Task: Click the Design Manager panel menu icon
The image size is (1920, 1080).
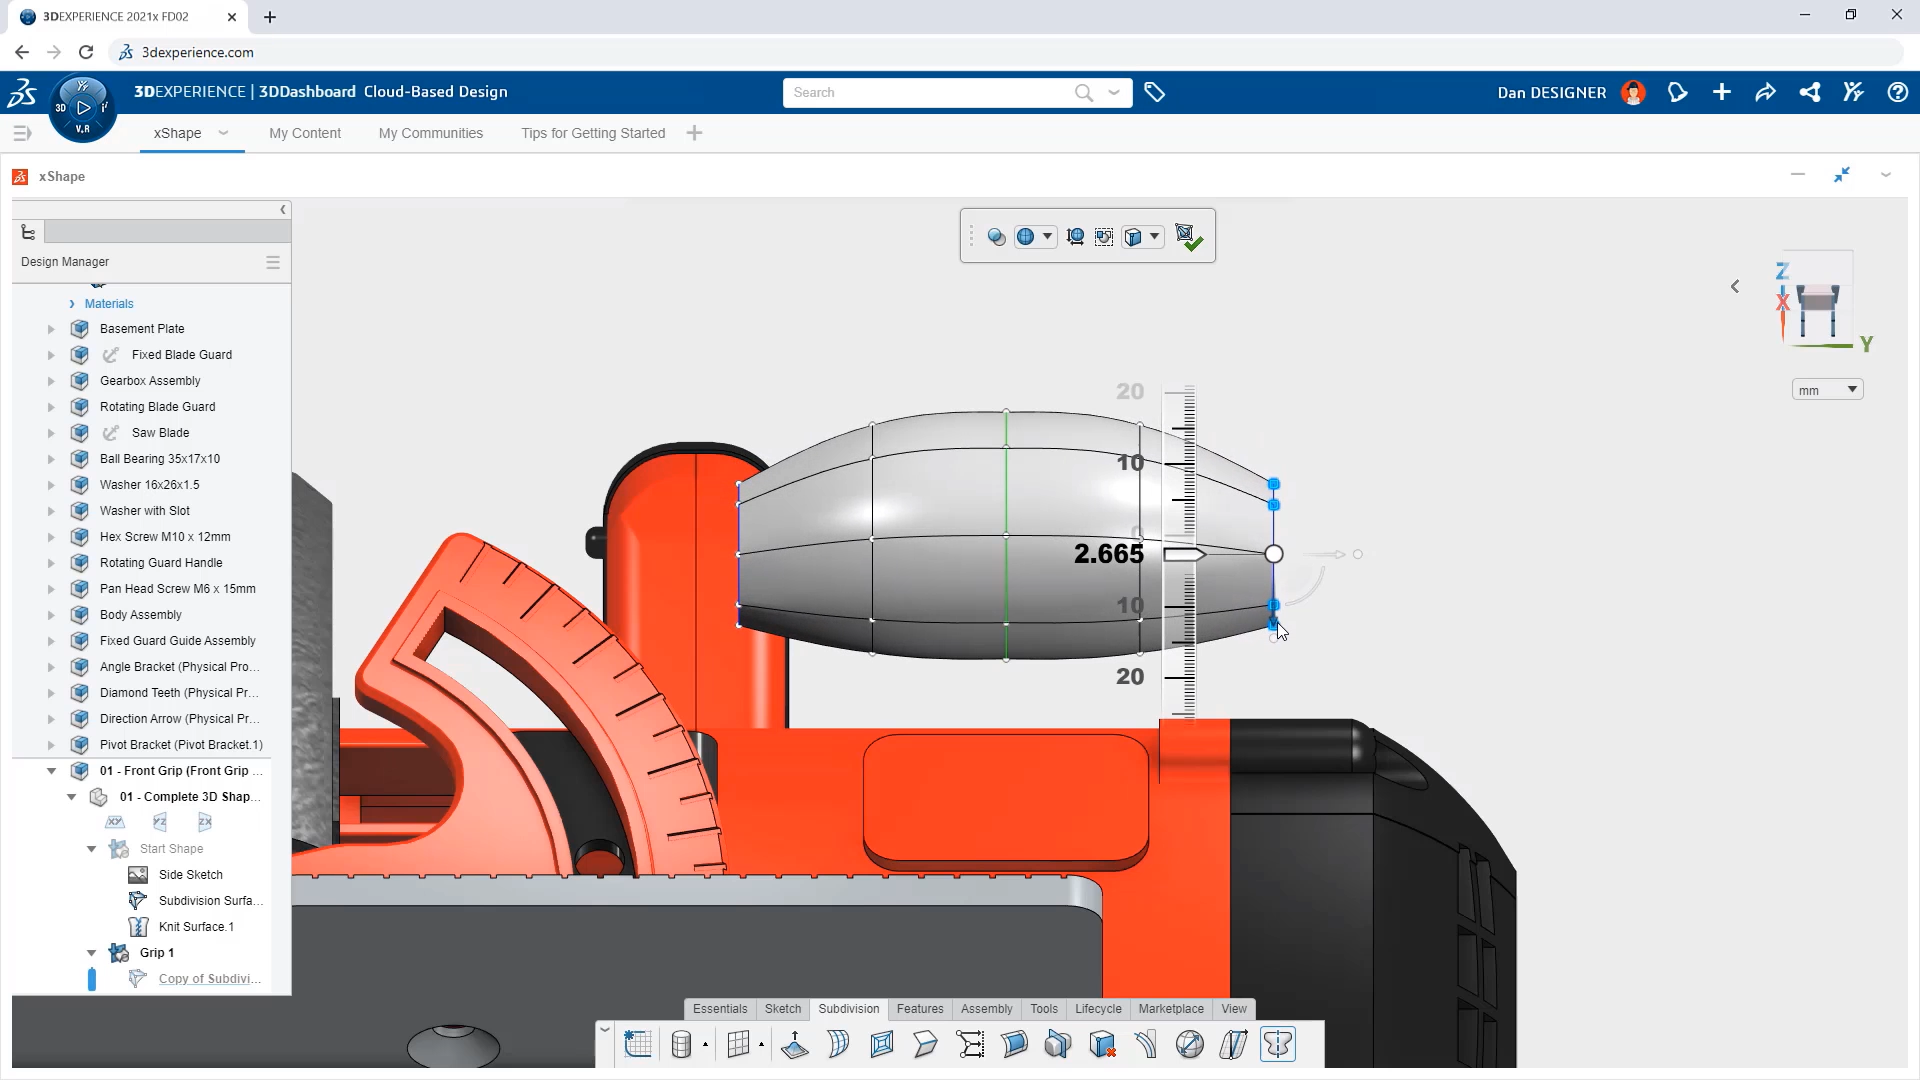Action: point(273,261)
